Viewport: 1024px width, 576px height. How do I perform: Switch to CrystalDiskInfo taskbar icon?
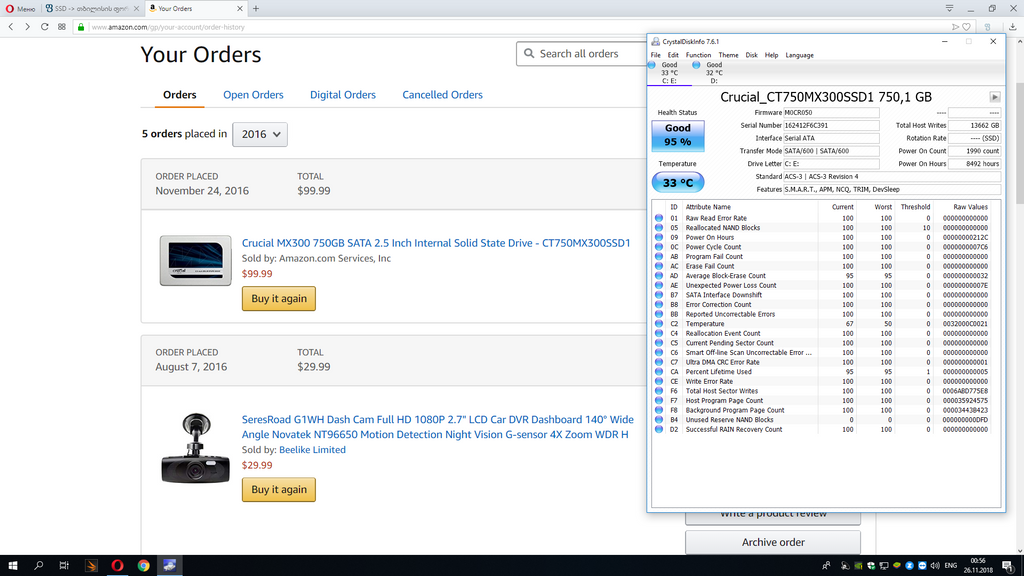tap(170, 566)
